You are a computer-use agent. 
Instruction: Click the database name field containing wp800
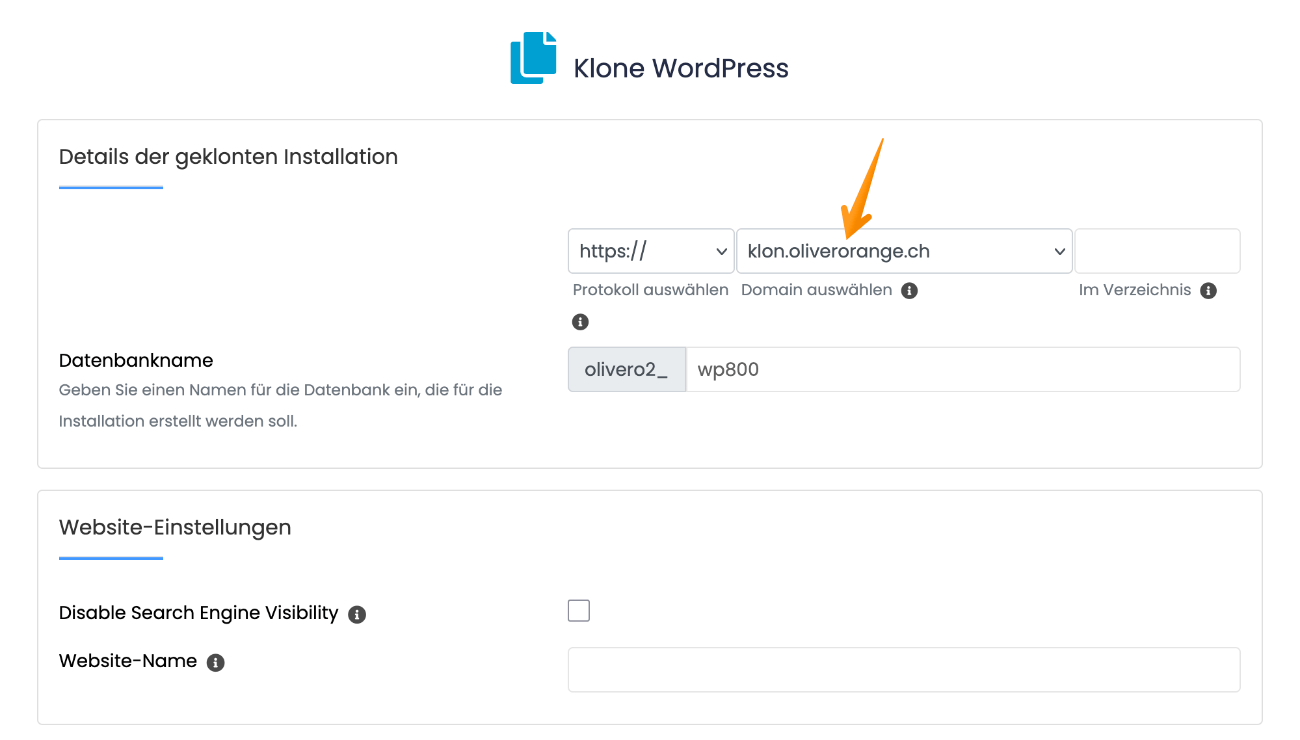tap(962, 370)
